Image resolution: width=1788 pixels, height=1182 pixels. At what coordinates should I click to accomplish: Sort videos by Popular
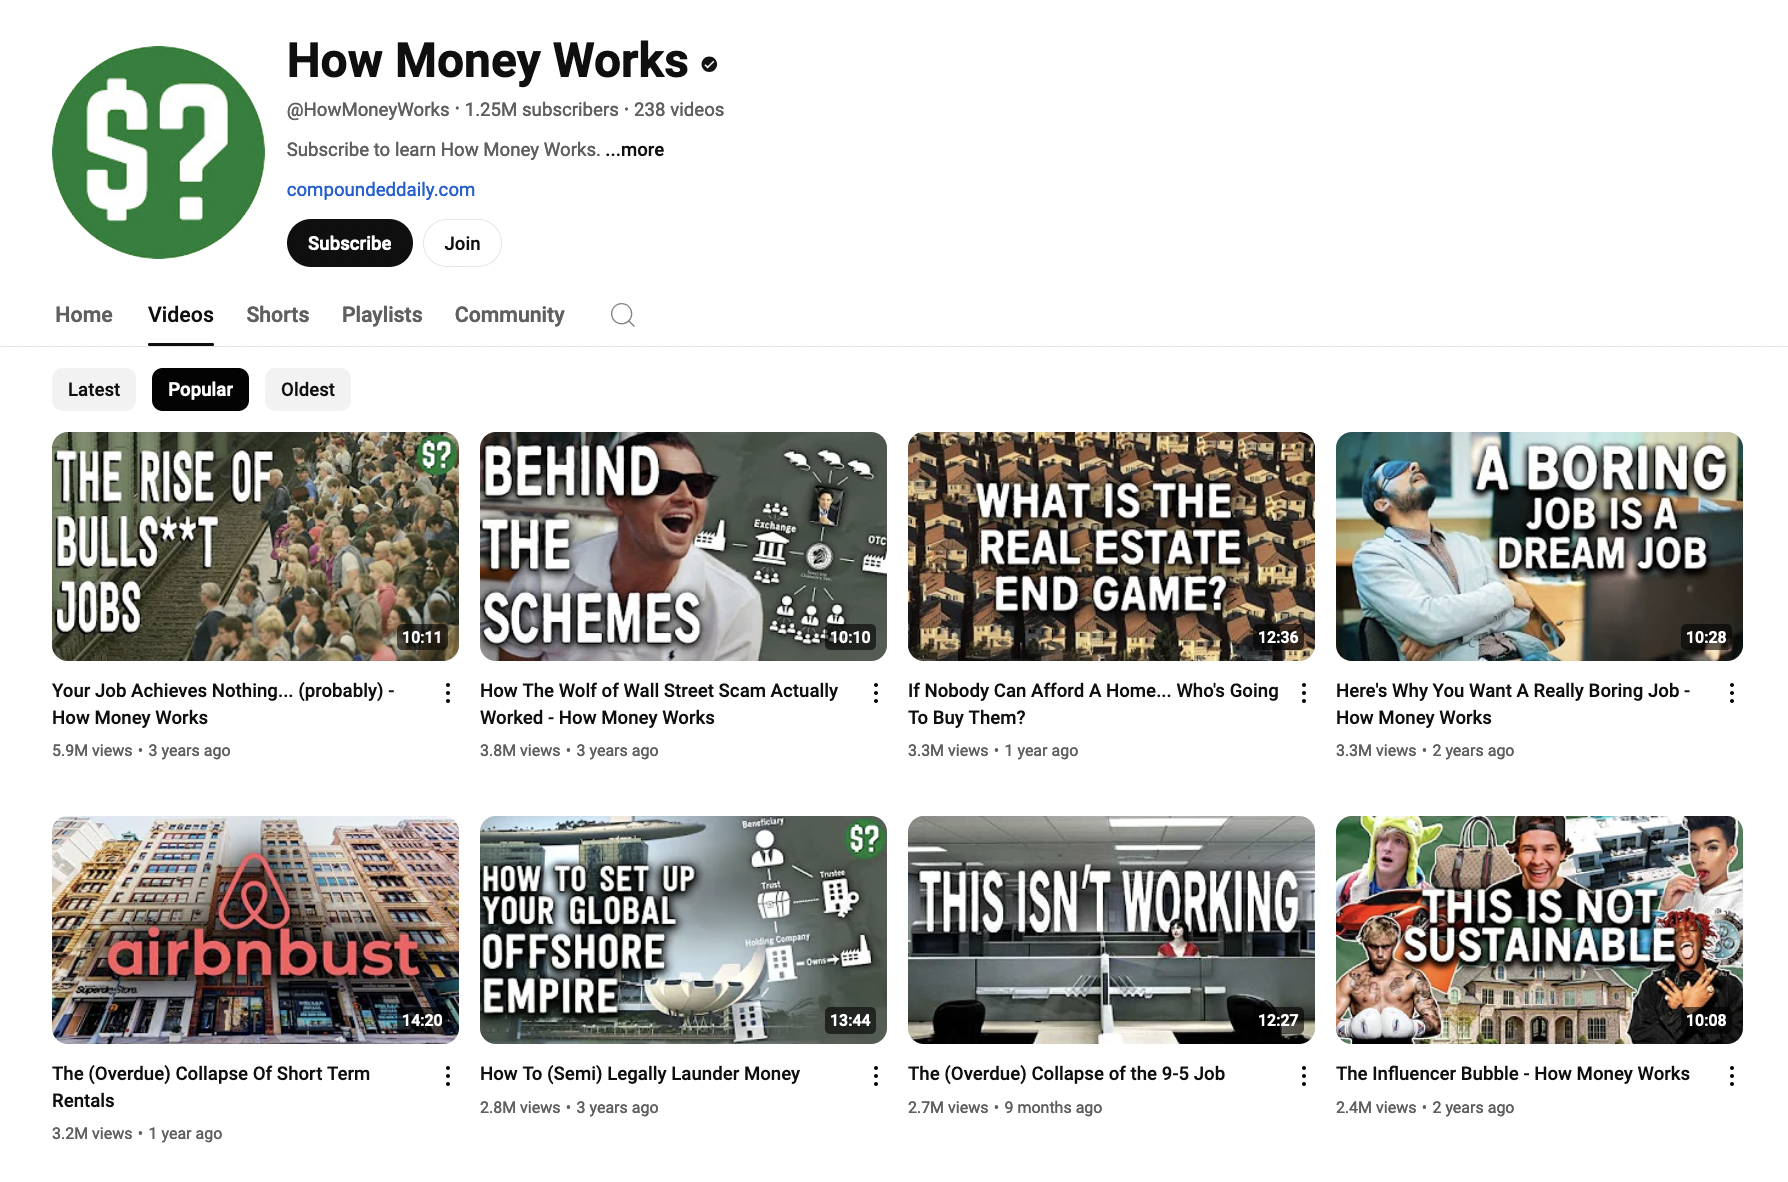tap(200, 390)
